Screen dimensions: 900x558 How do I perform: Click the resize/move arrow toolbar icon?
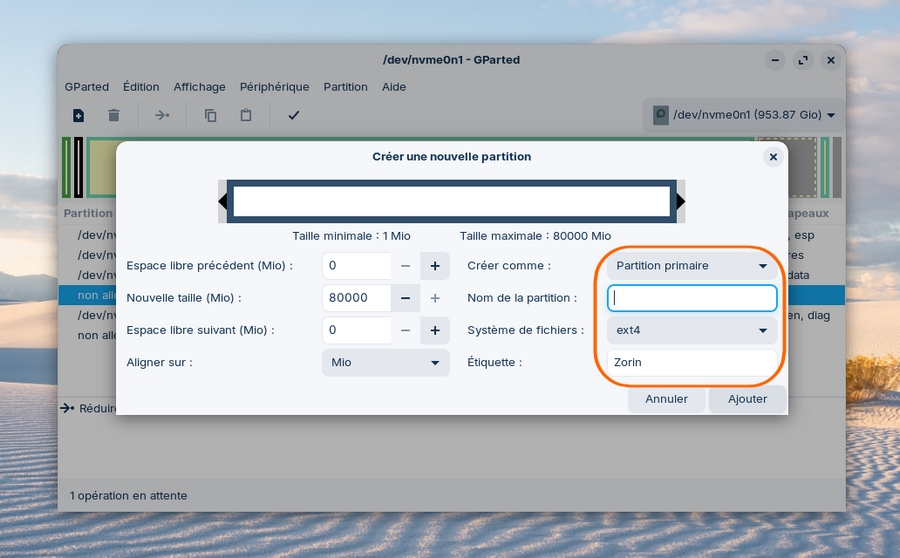[162, 116]
